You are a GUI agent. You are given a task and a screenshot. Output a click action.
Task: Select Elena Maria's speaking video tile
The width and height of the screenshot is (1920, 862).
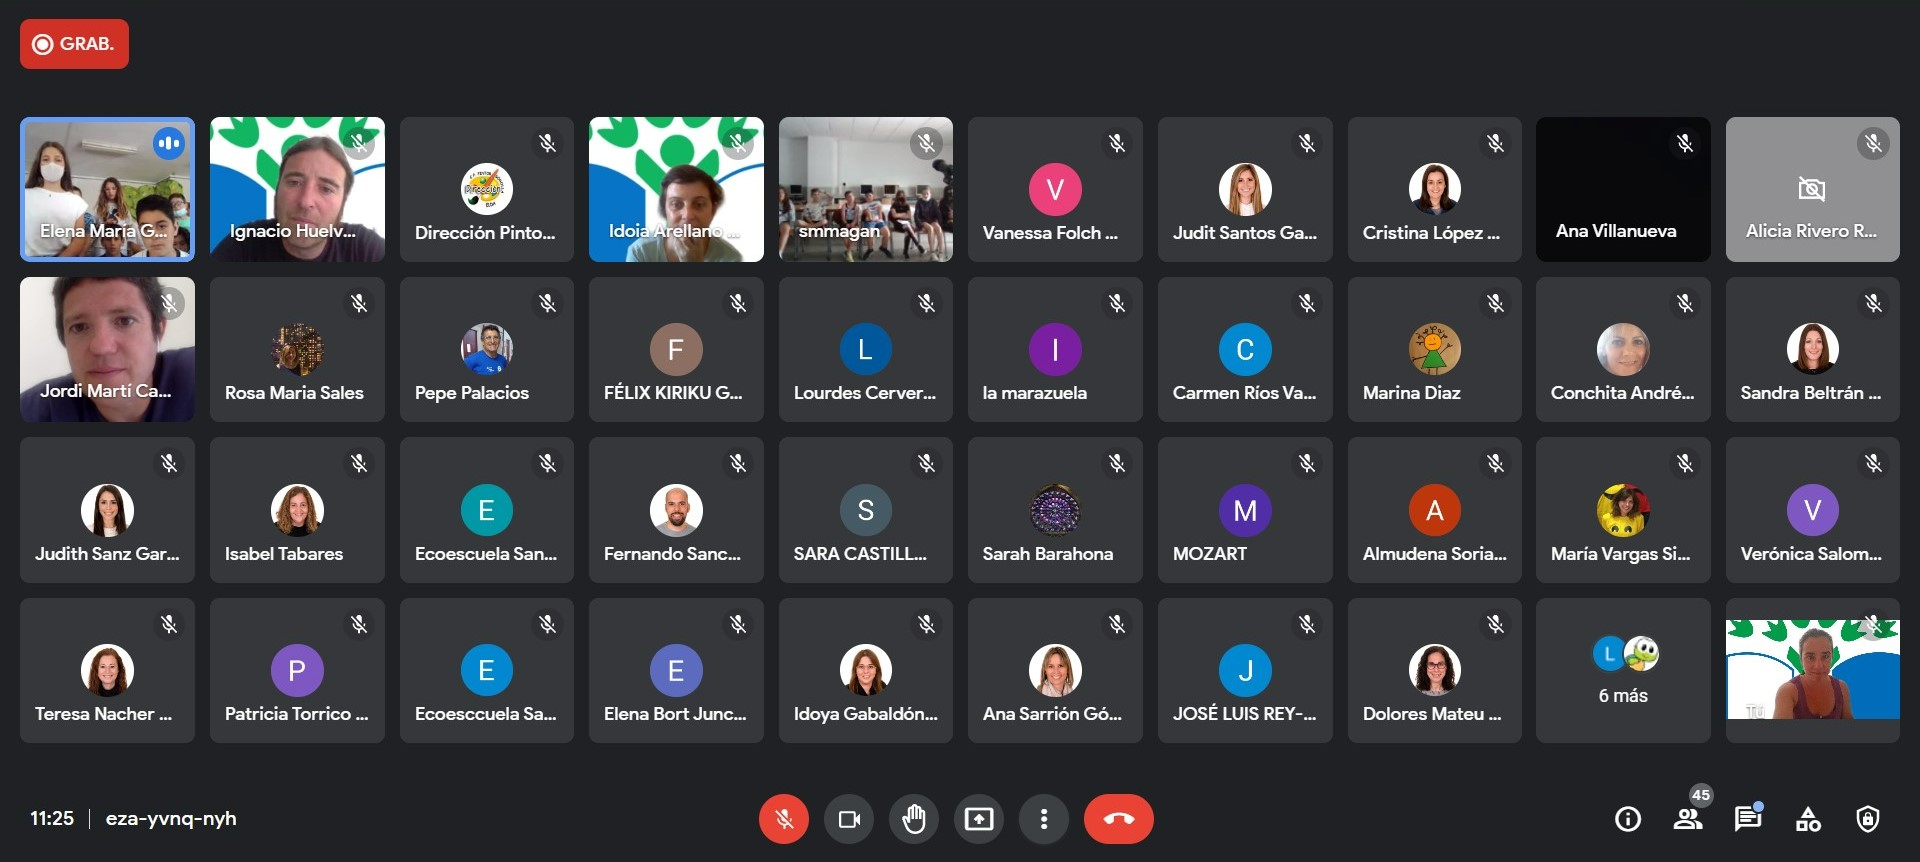[x=107, y=189]
